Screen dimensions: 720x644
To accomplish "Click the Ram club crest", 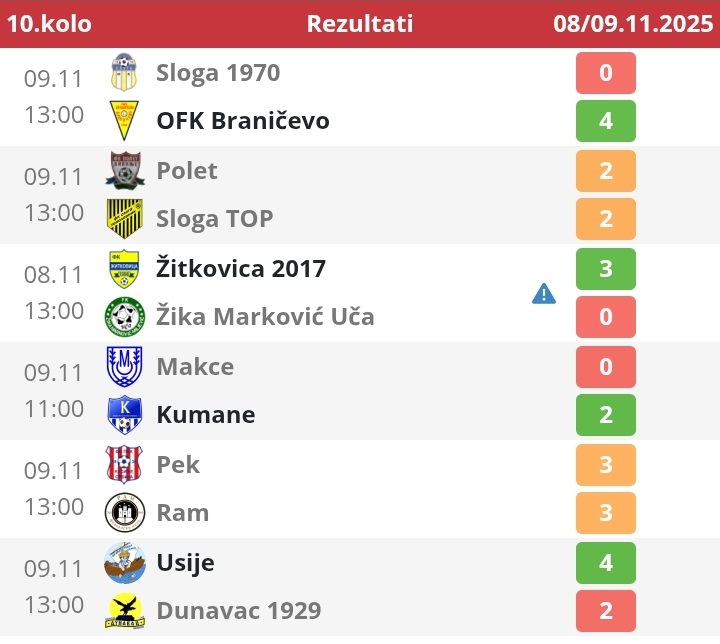I will click(x=124, y=513).
